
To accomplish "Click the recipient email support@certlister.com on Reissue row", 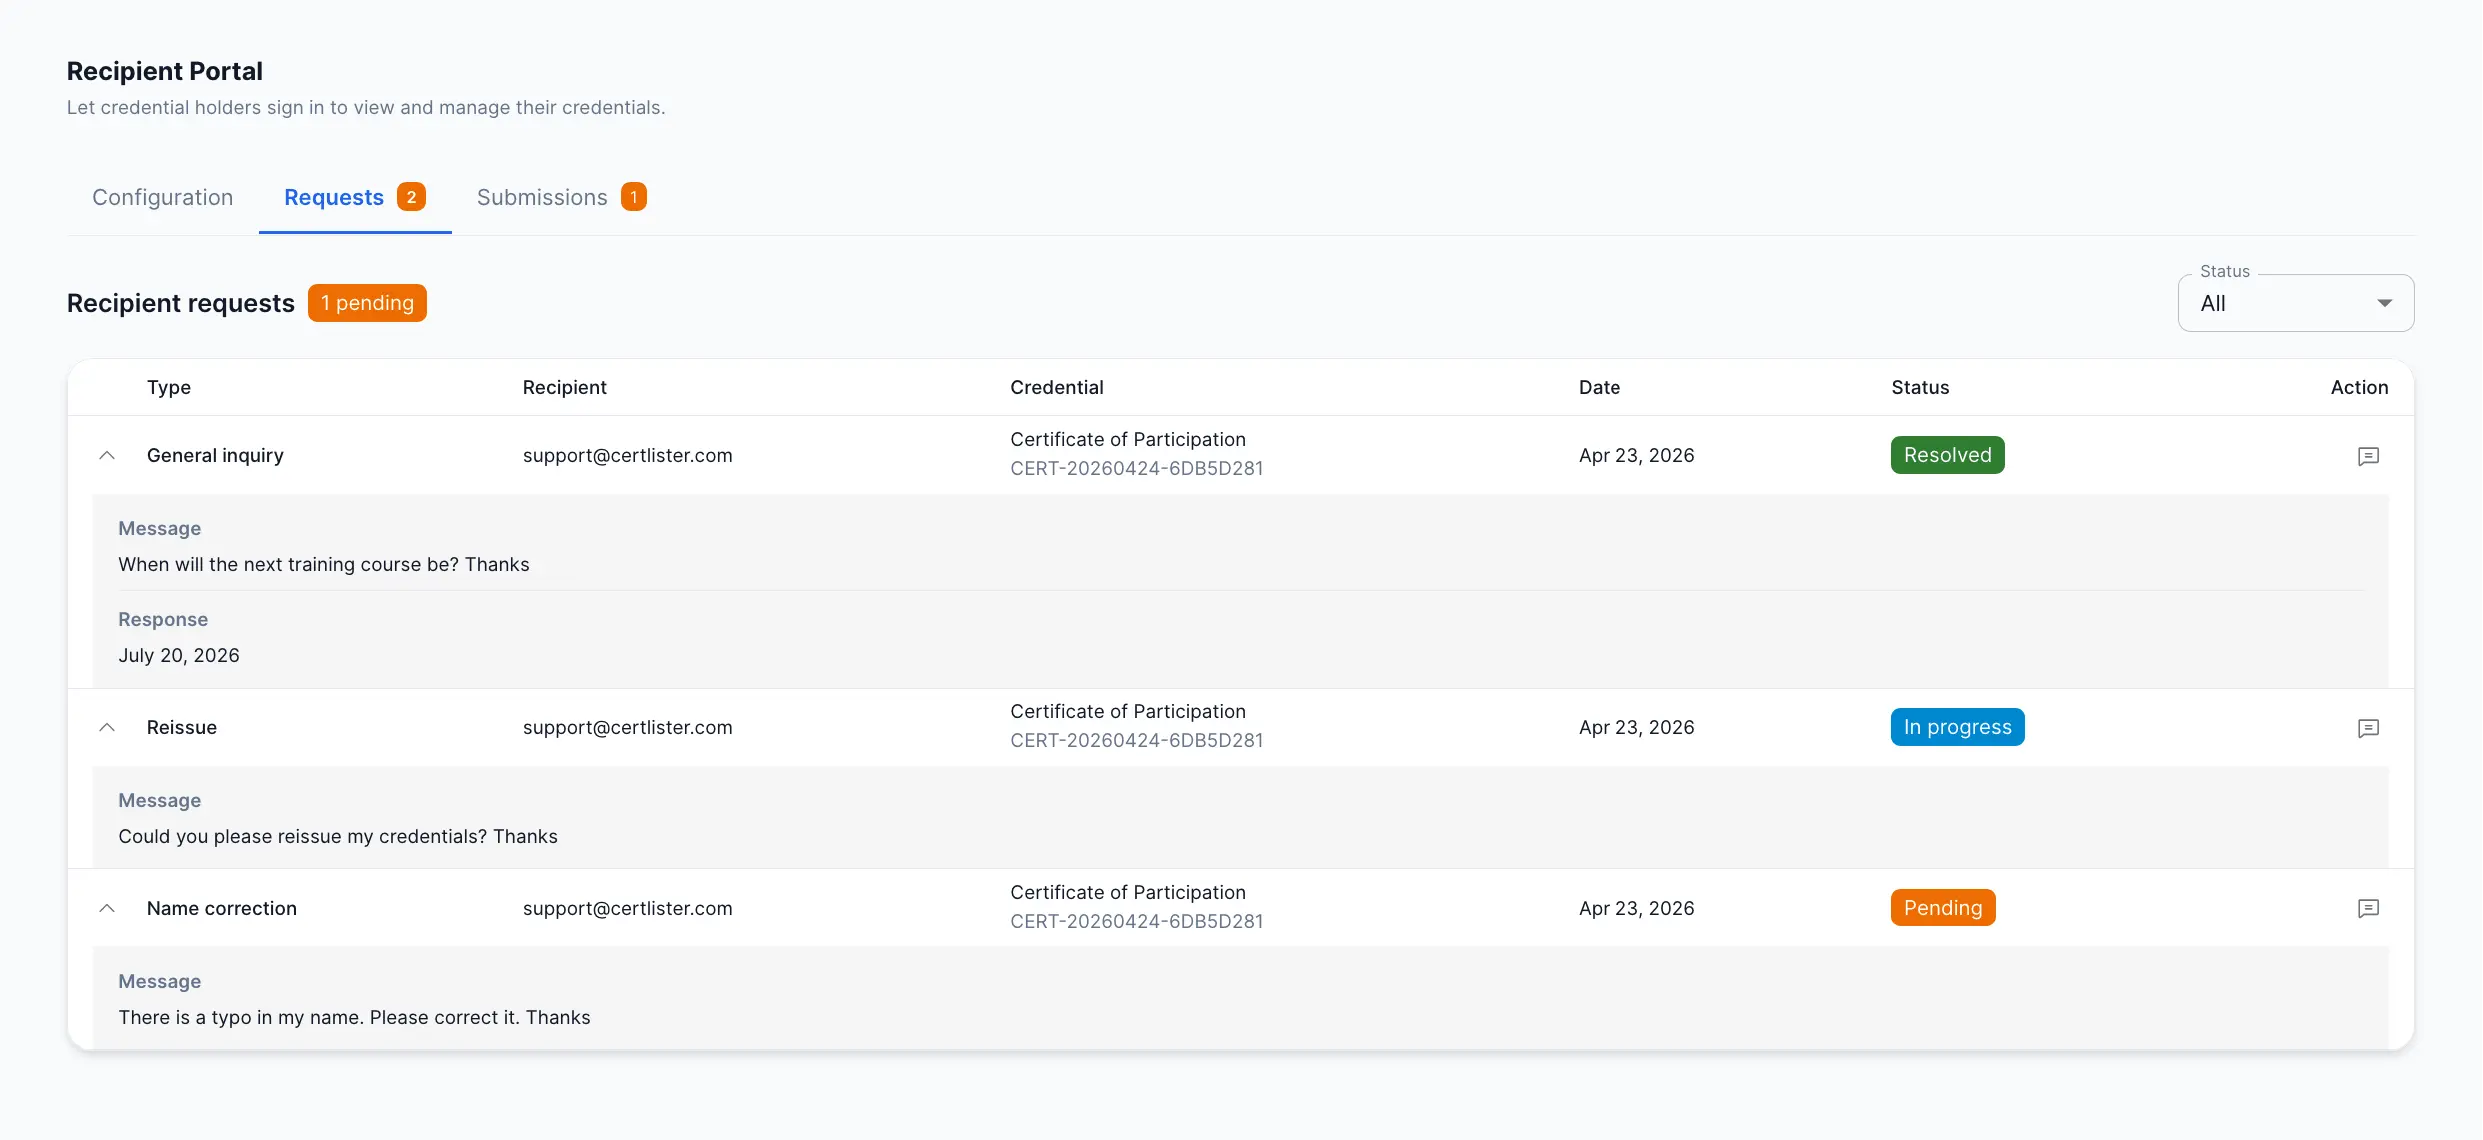I will (627, 727).
